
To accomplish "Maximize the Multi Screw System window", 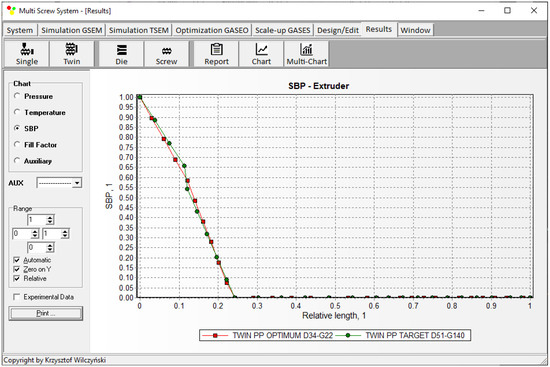I will [x=507, y=11].
